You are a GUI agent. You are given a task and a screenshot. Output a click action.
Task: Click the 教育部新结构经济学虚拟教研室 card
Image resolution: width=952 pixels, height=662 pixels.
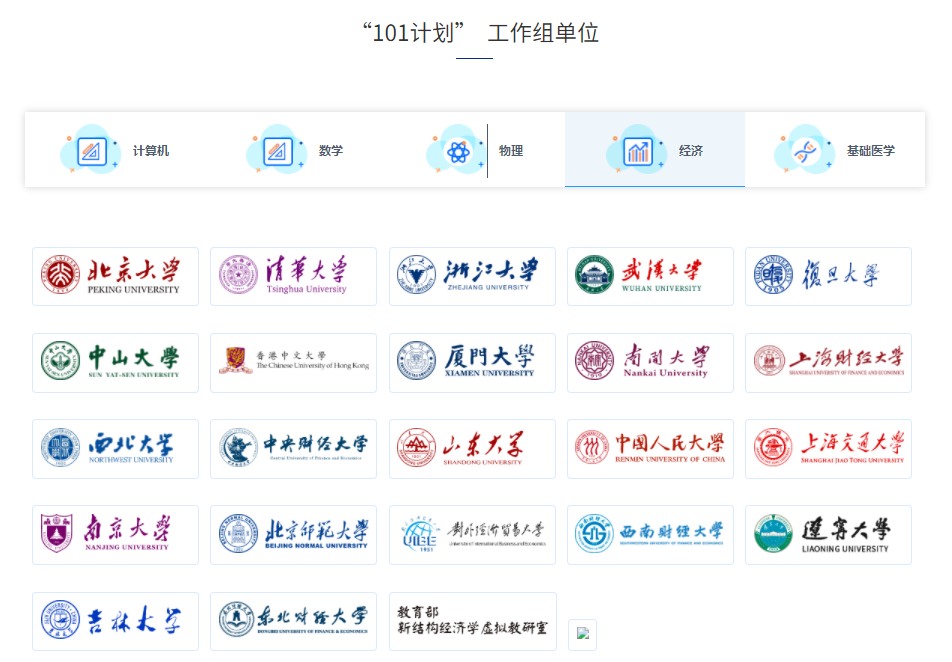click(x=472, y=621)
